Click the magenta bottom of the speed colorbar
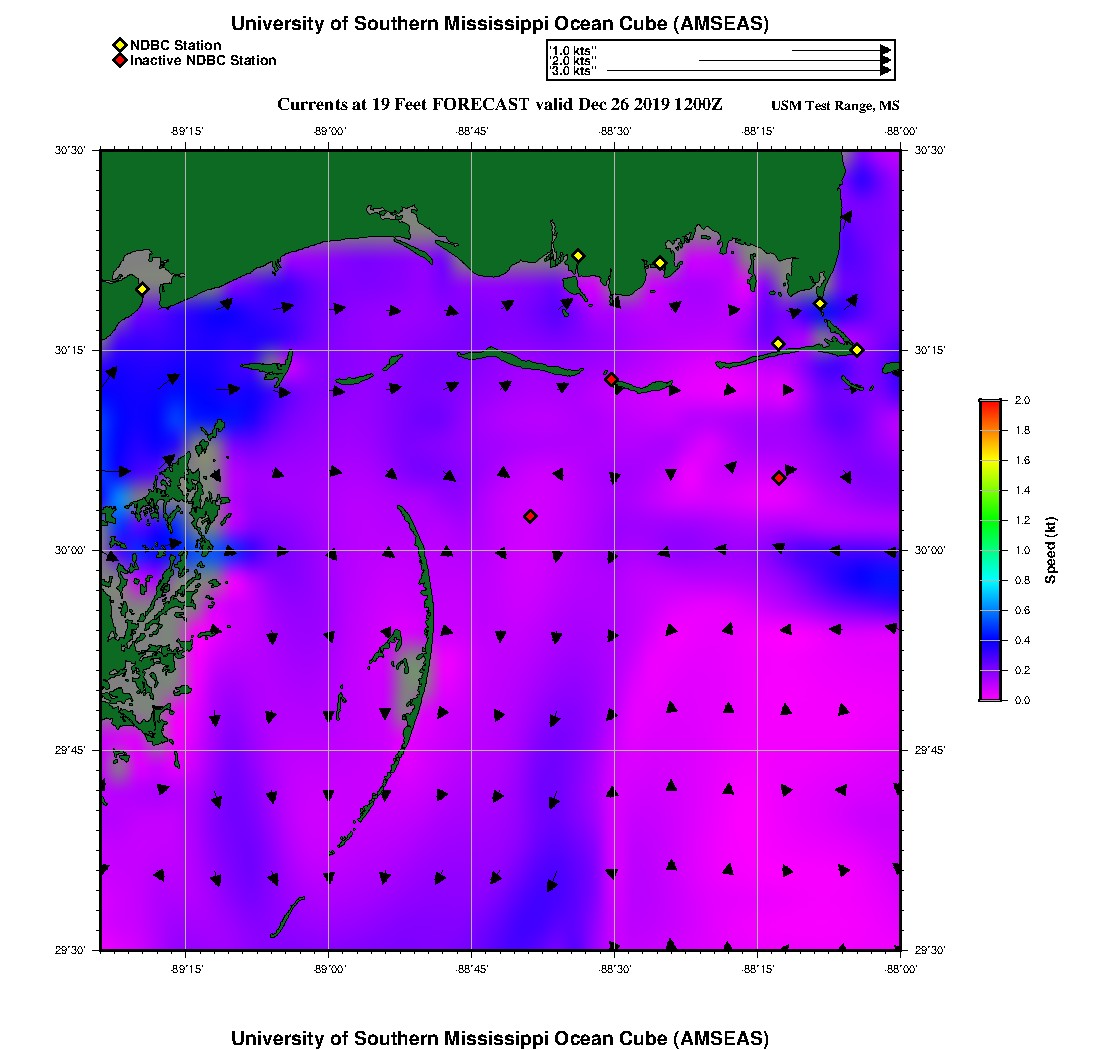Viewport: 1100px width, 1050px height. (989, 696)
